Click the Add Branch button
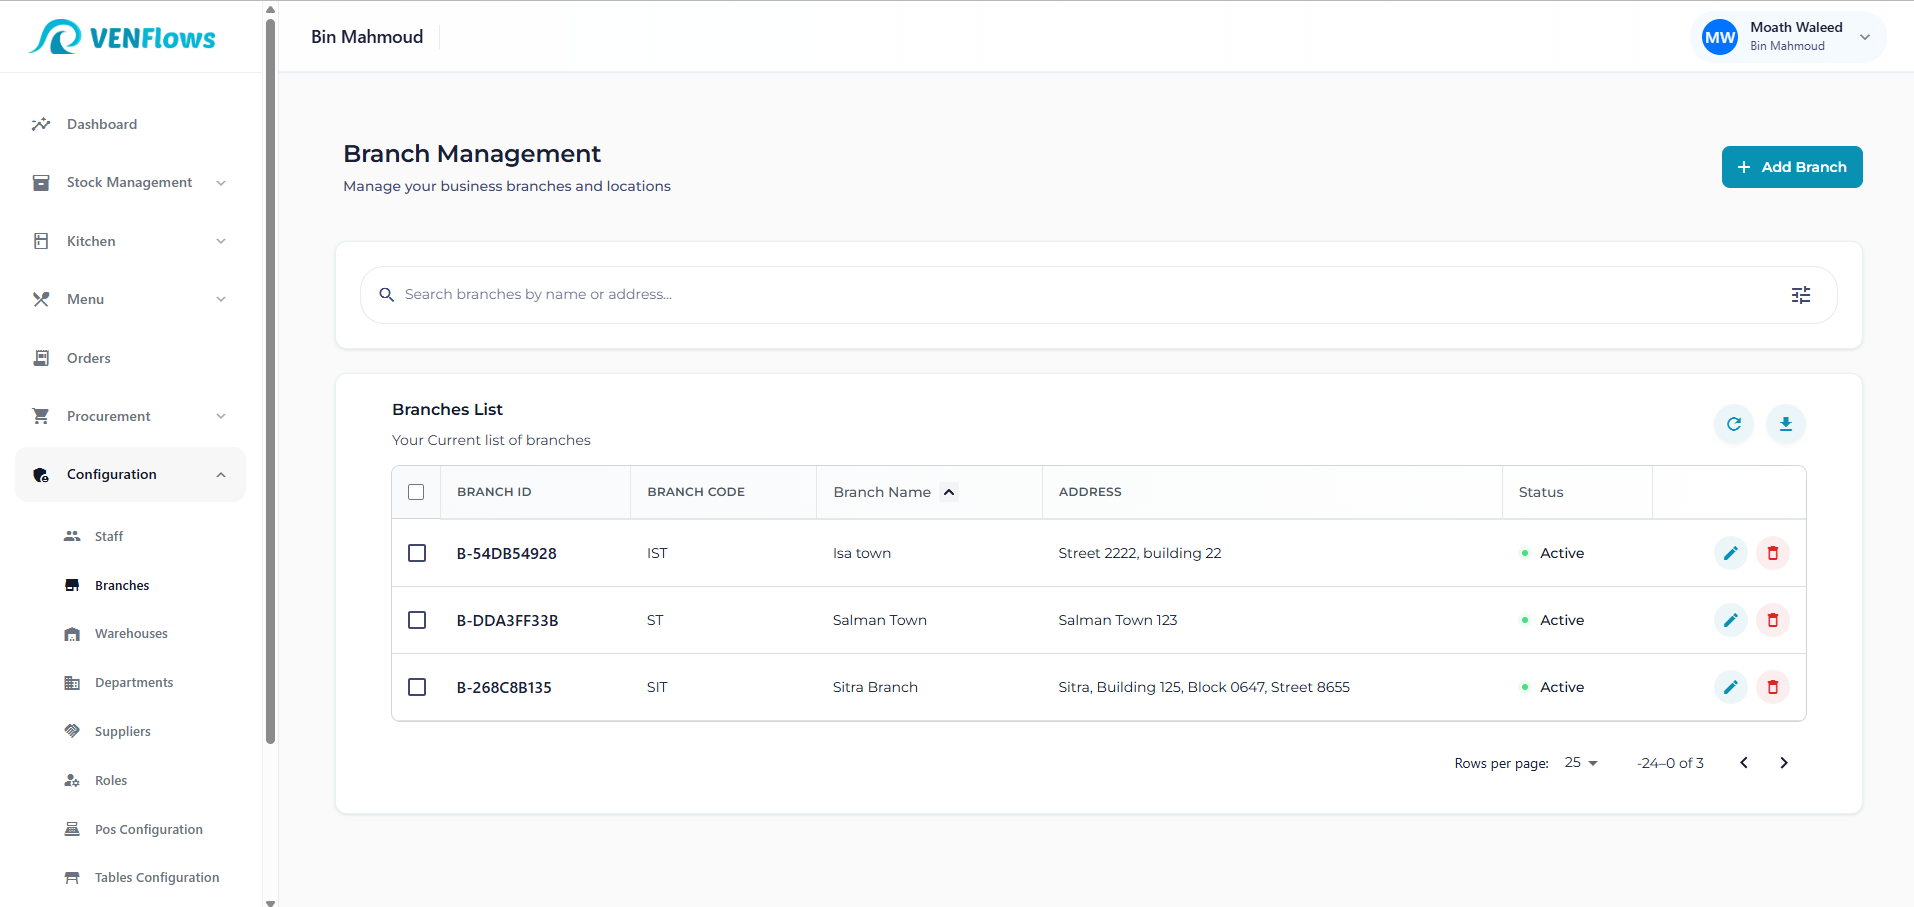1914x907 pixels. [x=1791, y=167]
